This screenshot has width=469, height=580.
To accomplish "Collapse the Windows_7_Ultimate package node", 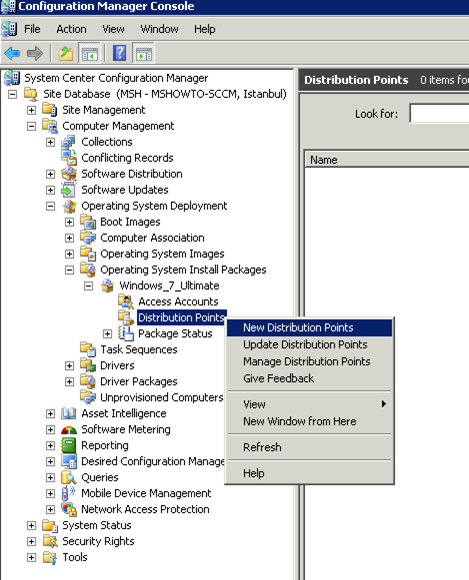I will [x=88, y=286].
